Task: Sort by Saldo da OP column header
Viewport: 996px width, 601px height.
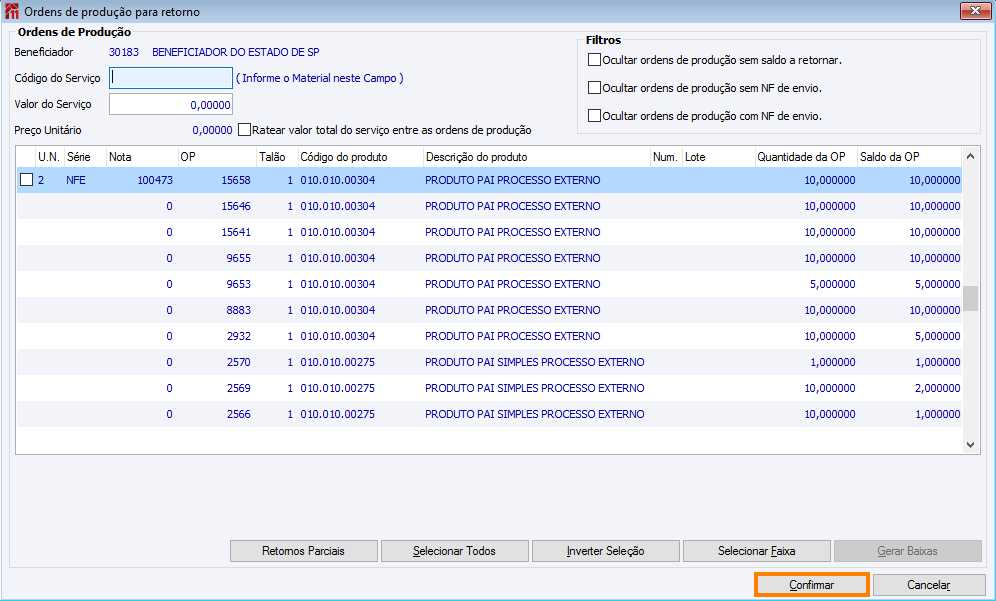Action: [x=910, y=157]
